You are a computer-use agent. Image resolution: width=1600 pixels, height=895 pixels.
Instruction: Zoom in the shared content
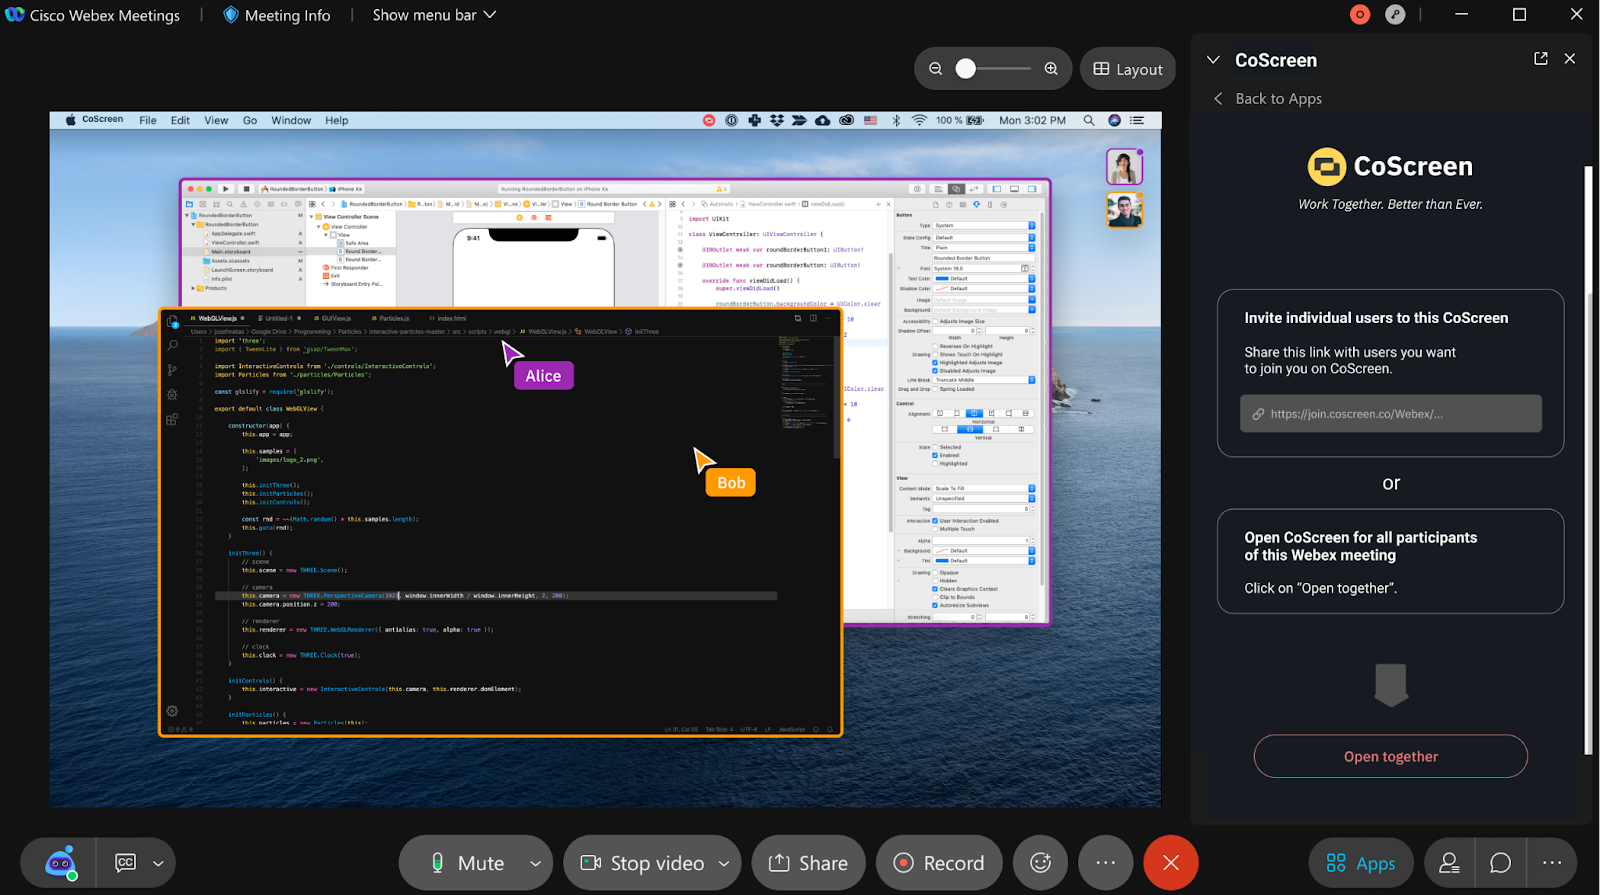pyautogui.click(x=1051, y=69)
